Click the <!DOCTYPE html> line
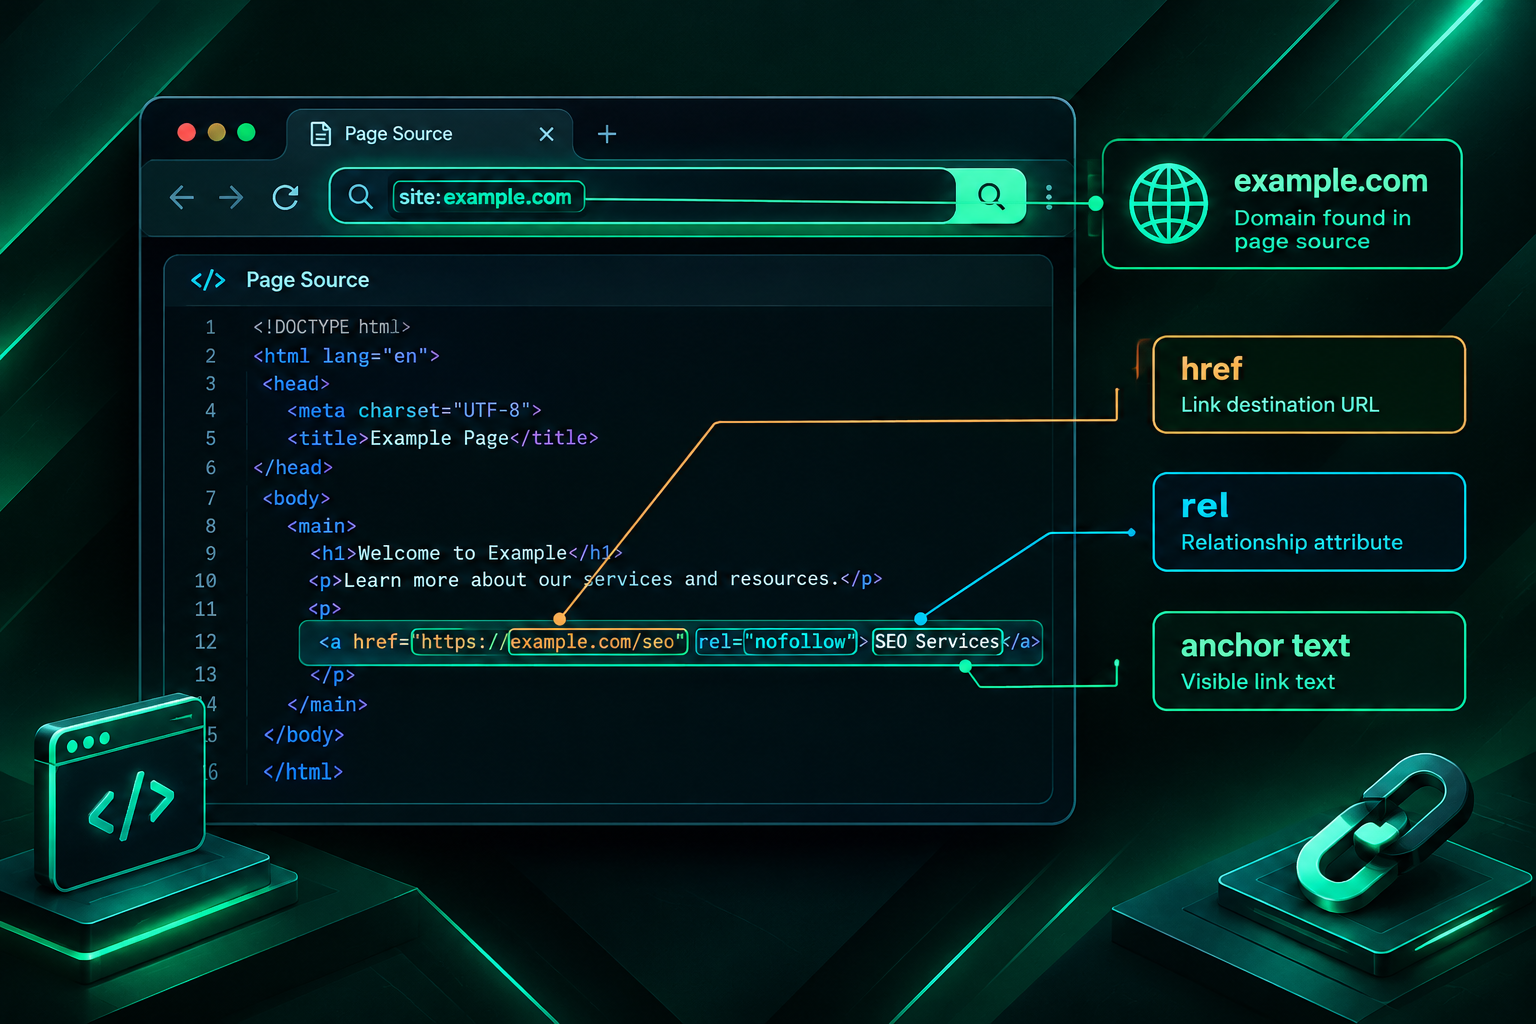Image resolution: width=1536 pixels, height=1024 pixels. (x=332, y=327)
